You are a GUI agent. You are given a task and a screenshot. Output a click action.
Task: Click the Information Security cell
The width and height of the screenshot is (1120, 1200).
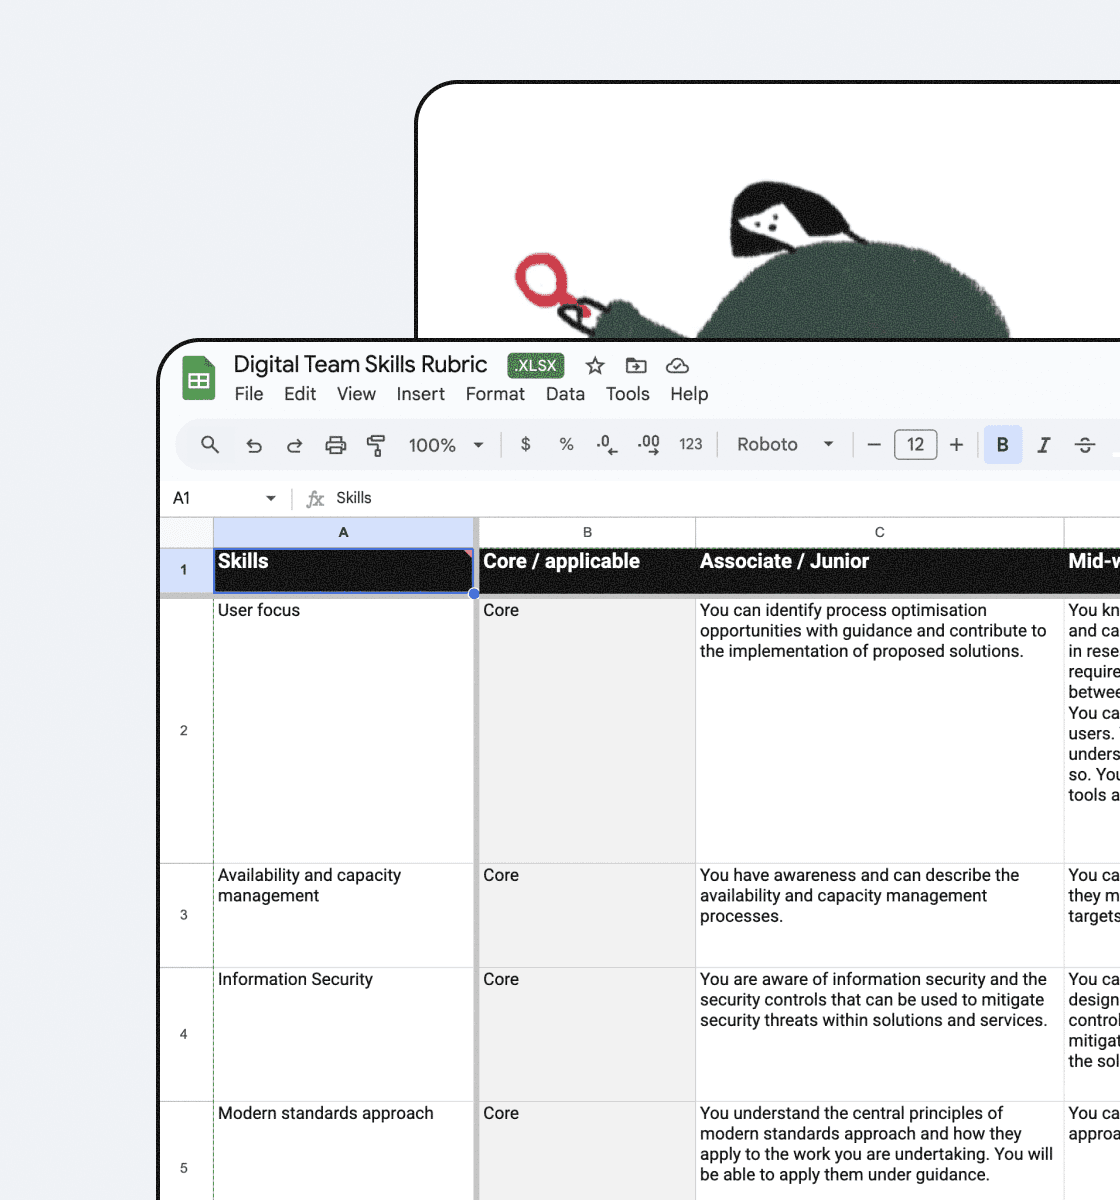344,1034
